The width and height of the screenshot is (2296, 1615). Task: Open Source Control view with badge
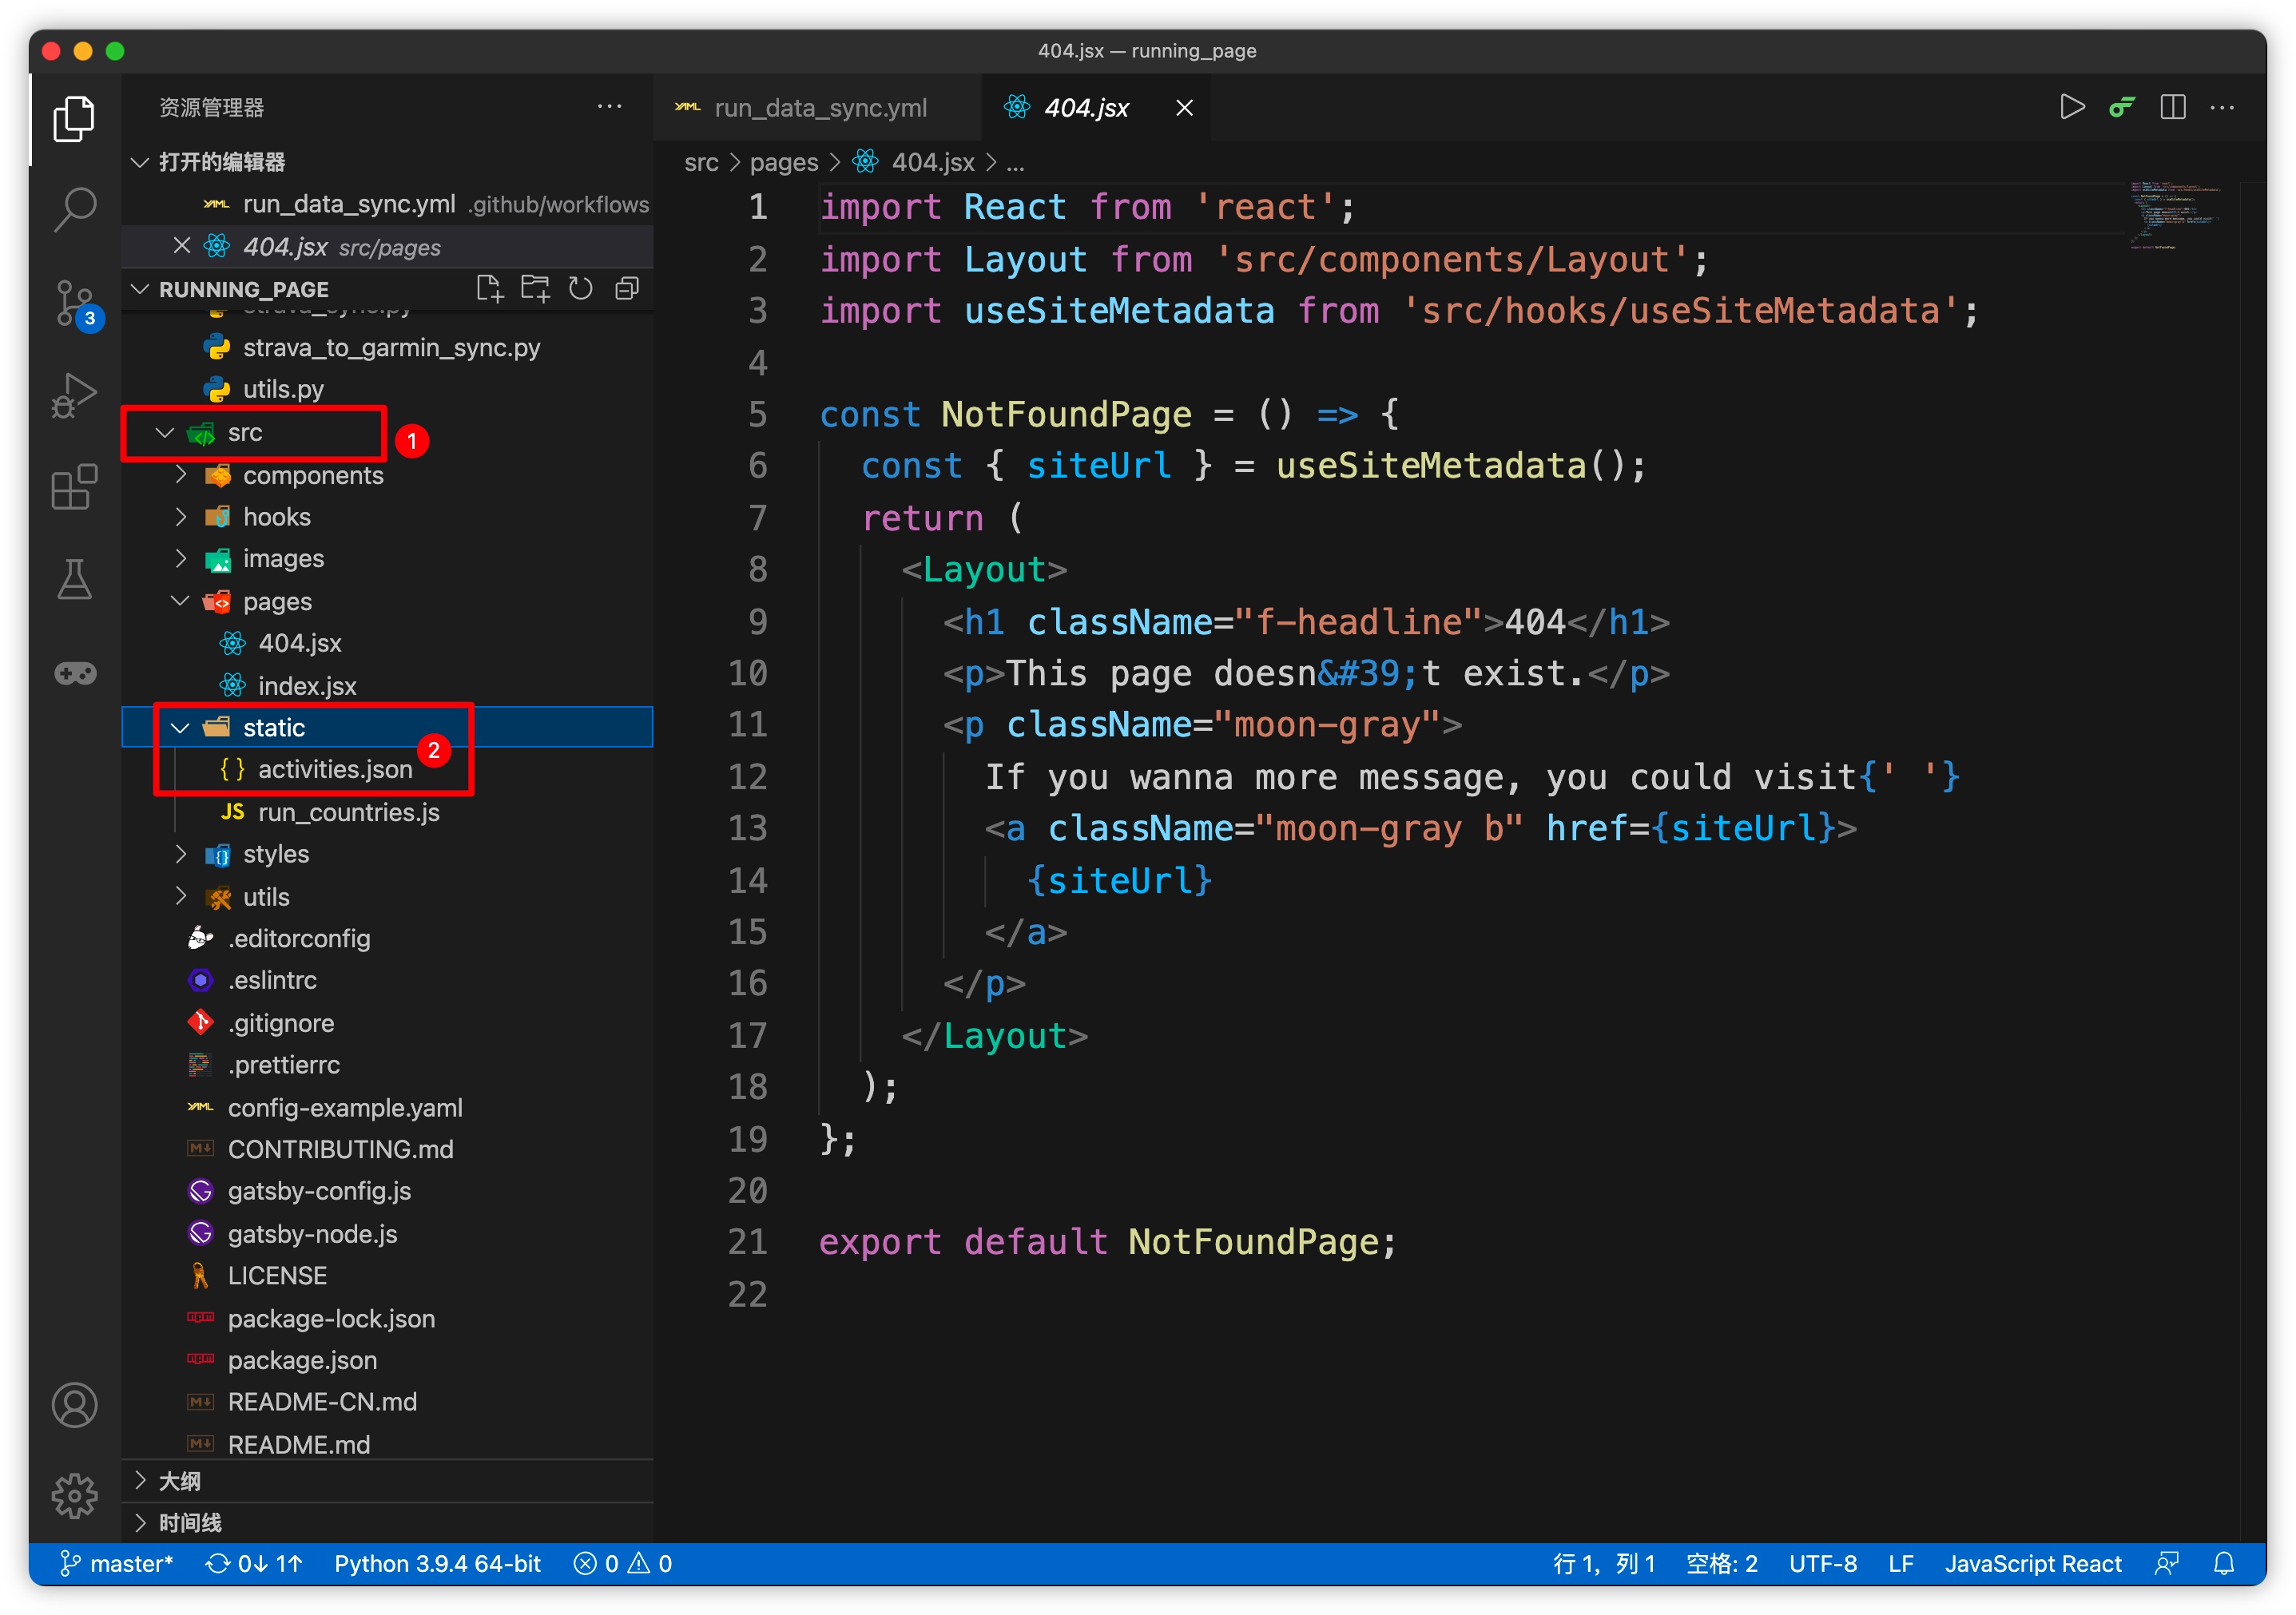(74, 302)
